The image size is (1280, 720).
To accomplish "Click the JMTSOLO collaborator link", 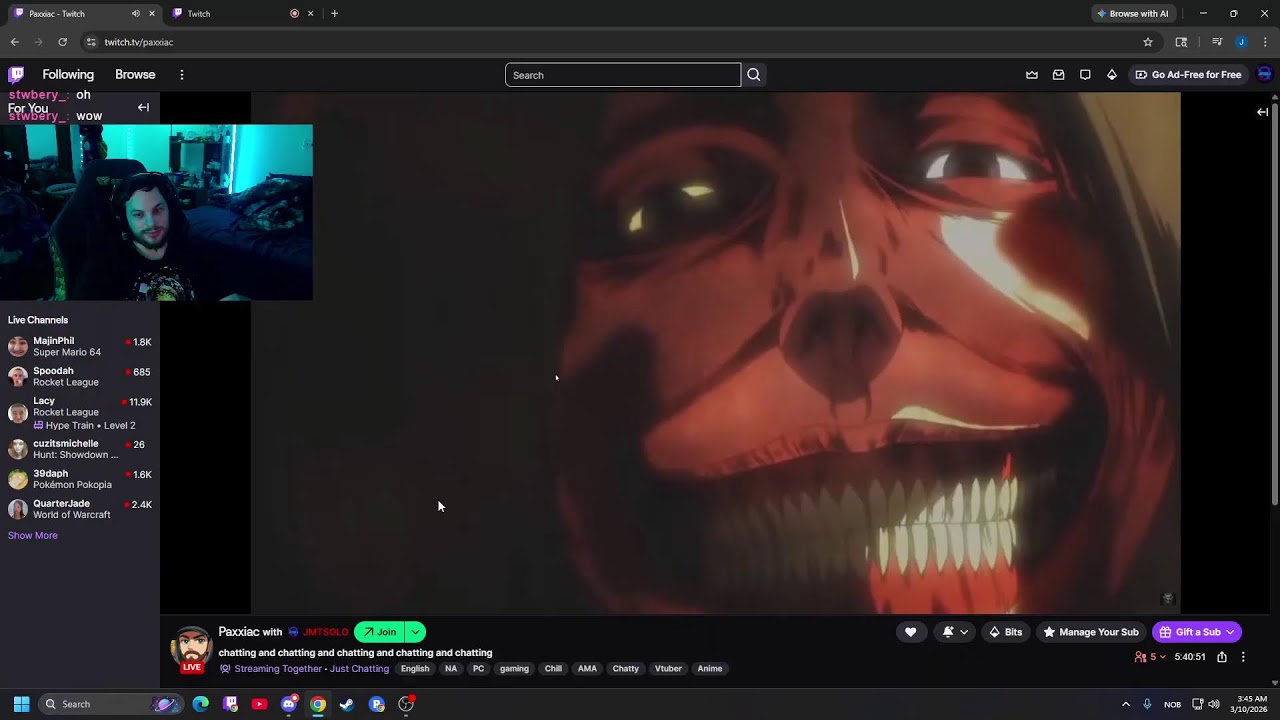I will pos(325,632).
